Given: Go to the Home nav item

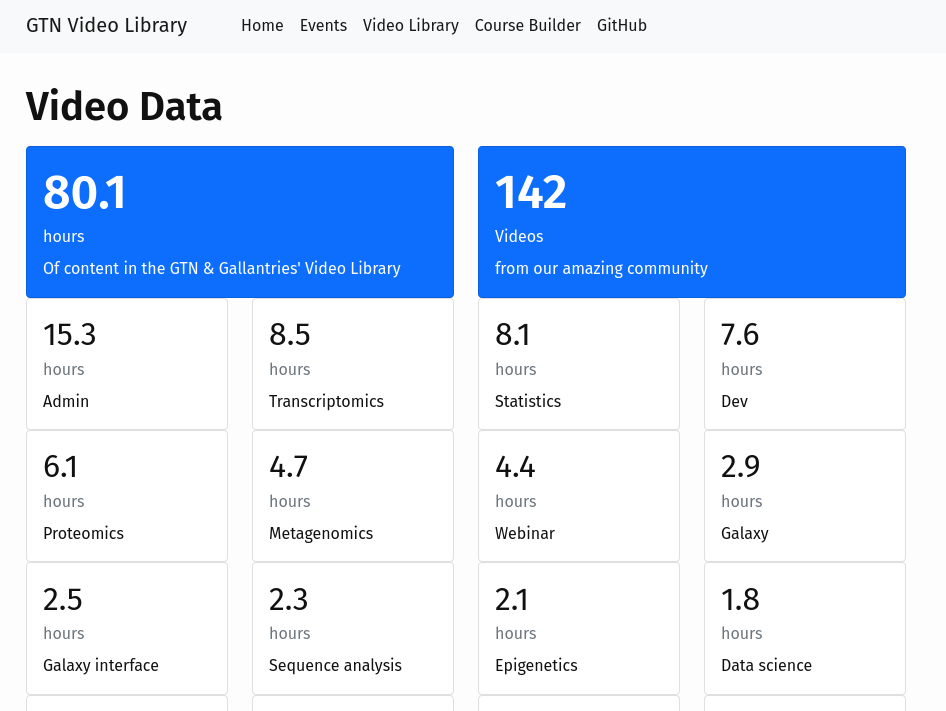Looking at the screenshot, I should (x=262, y=25).
